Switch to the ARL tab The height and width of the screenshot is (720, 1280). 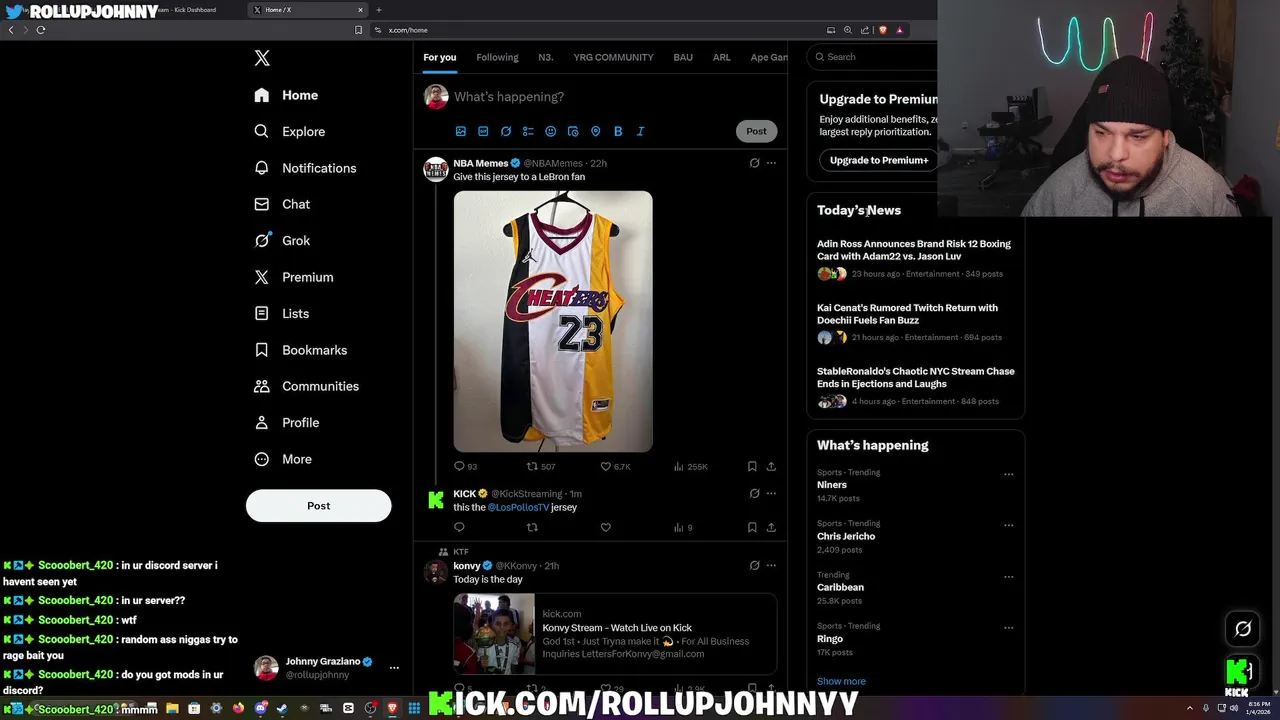click(721, 57)
